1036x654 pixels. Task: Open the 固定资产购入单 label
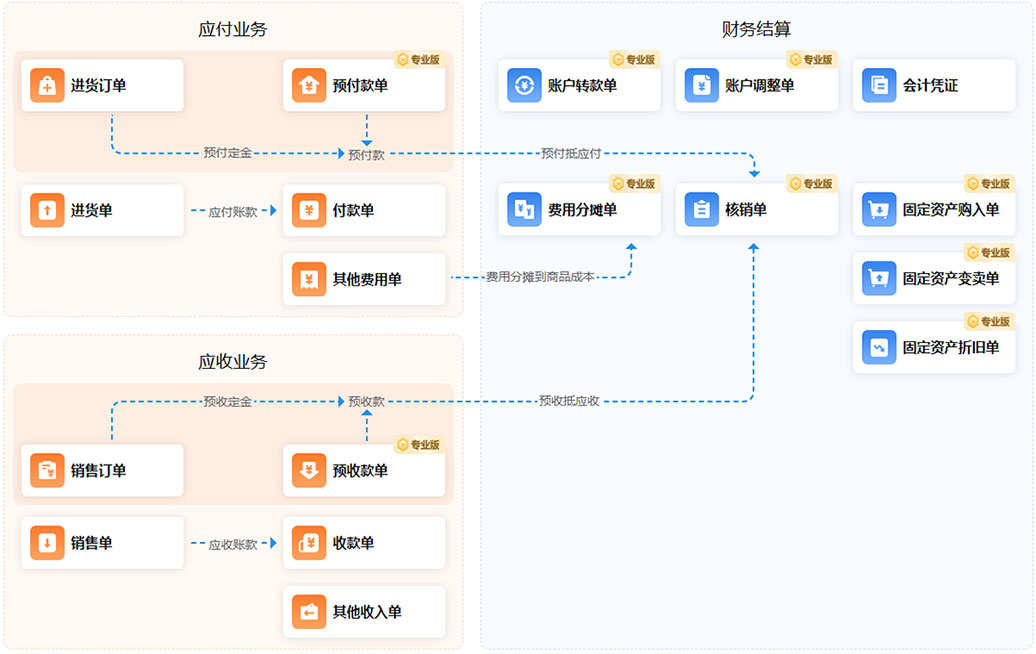pyautogui.click(x=951, y=209)
